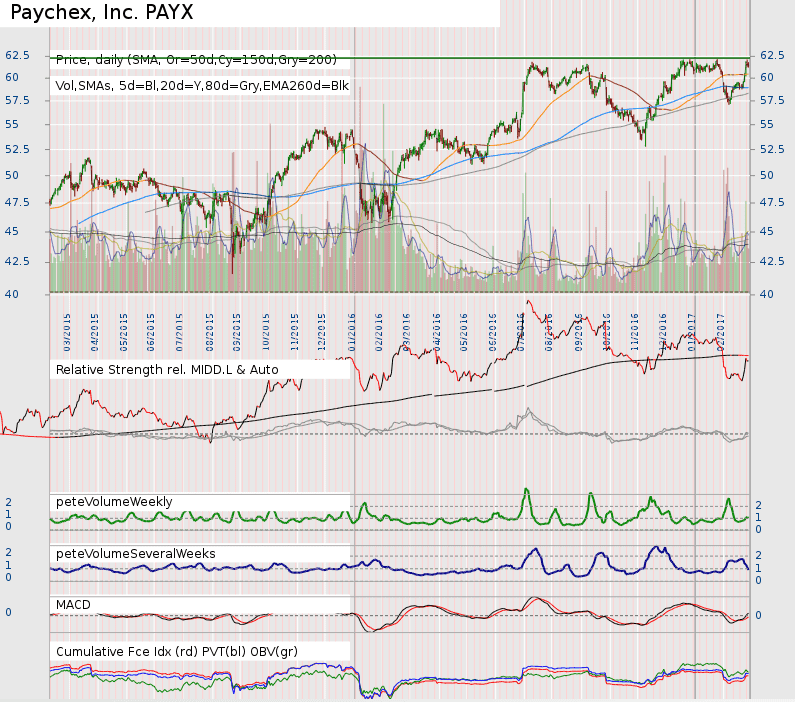Select the "Vol,SMAs, 5d=Bl,20d=Y..." legend label
This screenshot has height=702, width=795.
(202, 86)
